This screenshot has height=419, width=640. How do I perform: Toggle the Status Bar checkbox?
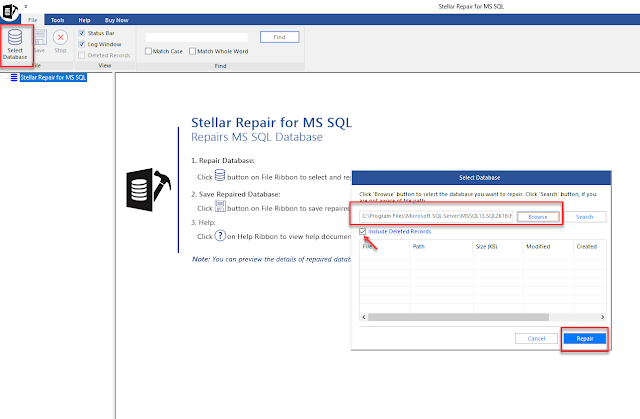click(x=82, y=33)
